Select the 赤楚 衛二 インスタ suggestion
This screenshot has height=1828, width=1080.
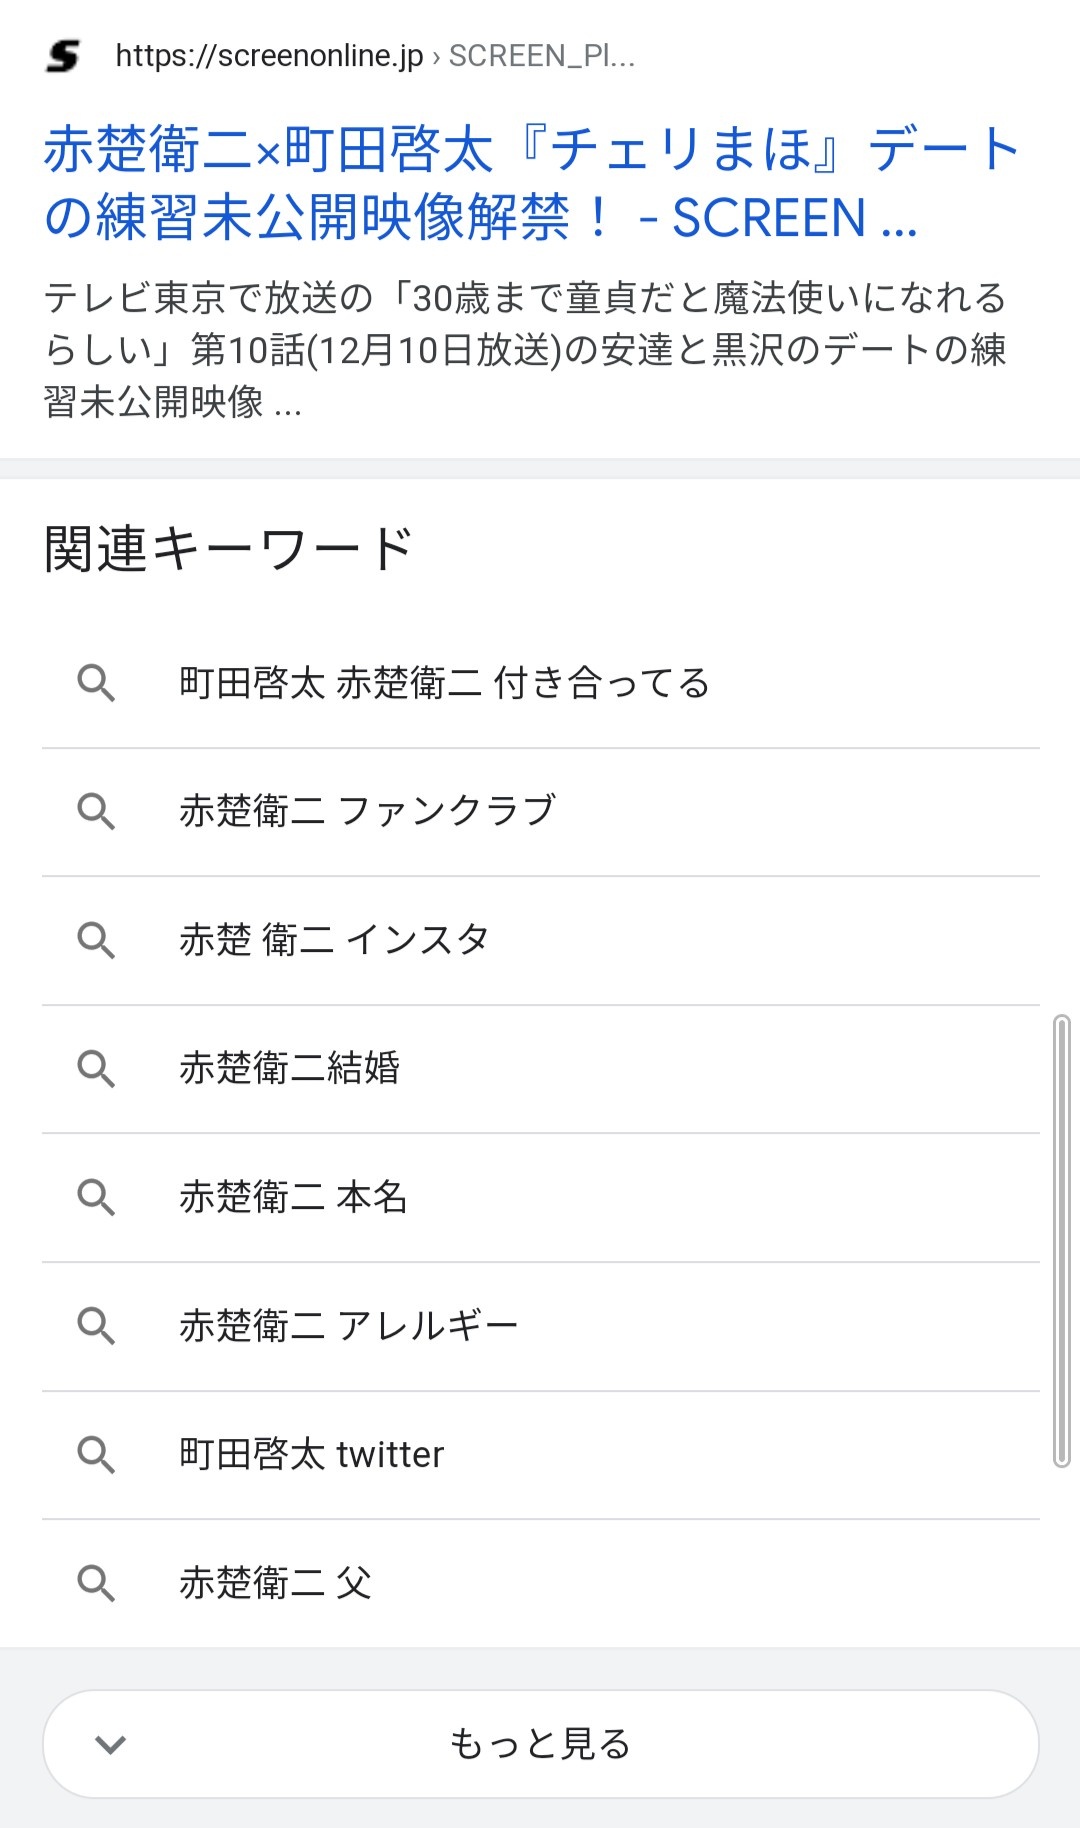541,941
